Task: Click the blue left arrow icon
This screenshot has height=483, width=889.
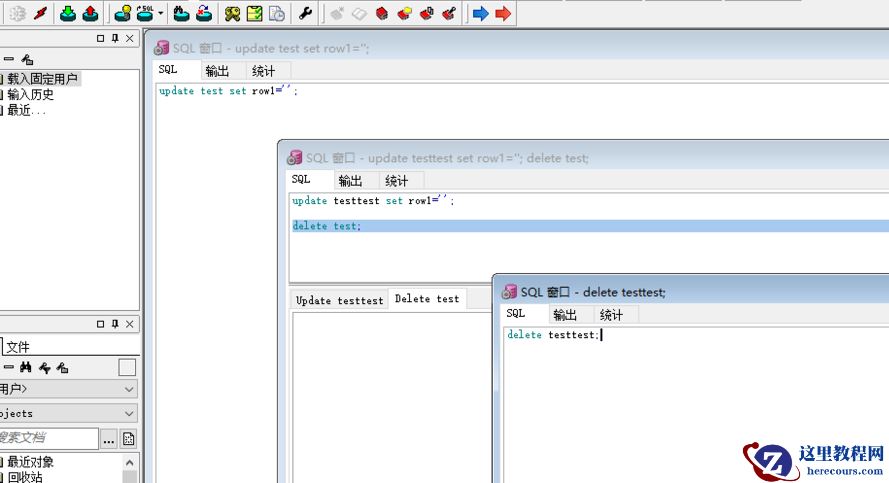Action: [480, 13]
